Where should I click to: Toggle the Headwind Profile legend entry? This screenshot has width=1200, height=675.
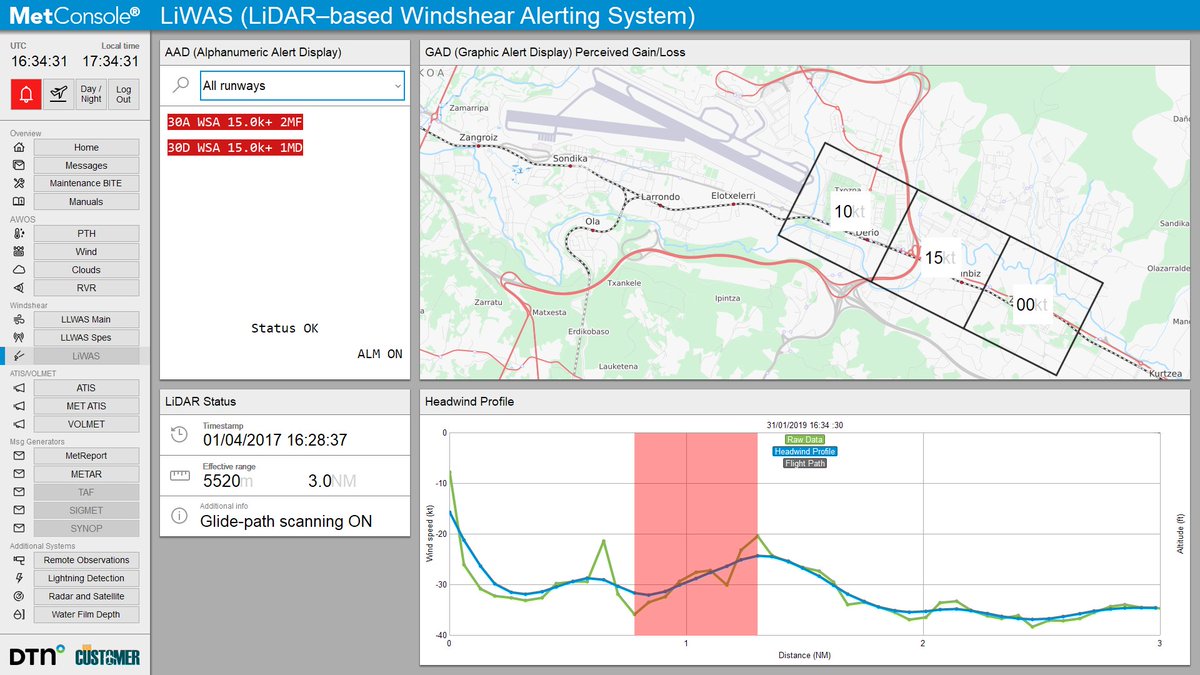(x=805, y=451)
